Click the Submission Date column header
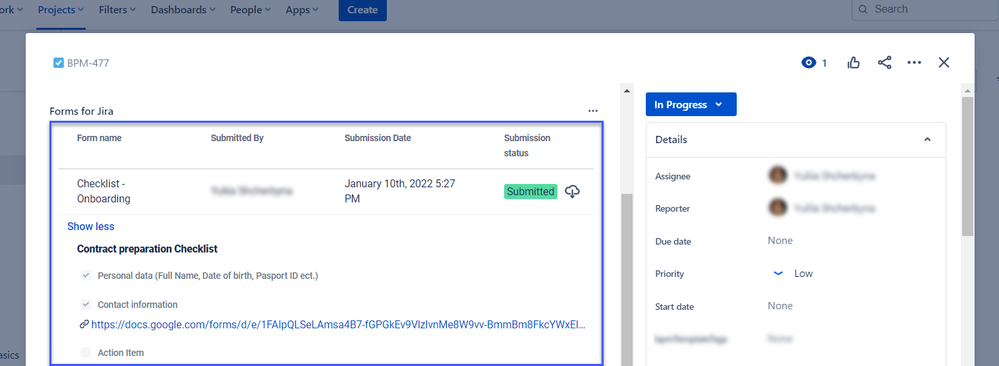The width and height of the screenshot is (999, 366). 378,138
